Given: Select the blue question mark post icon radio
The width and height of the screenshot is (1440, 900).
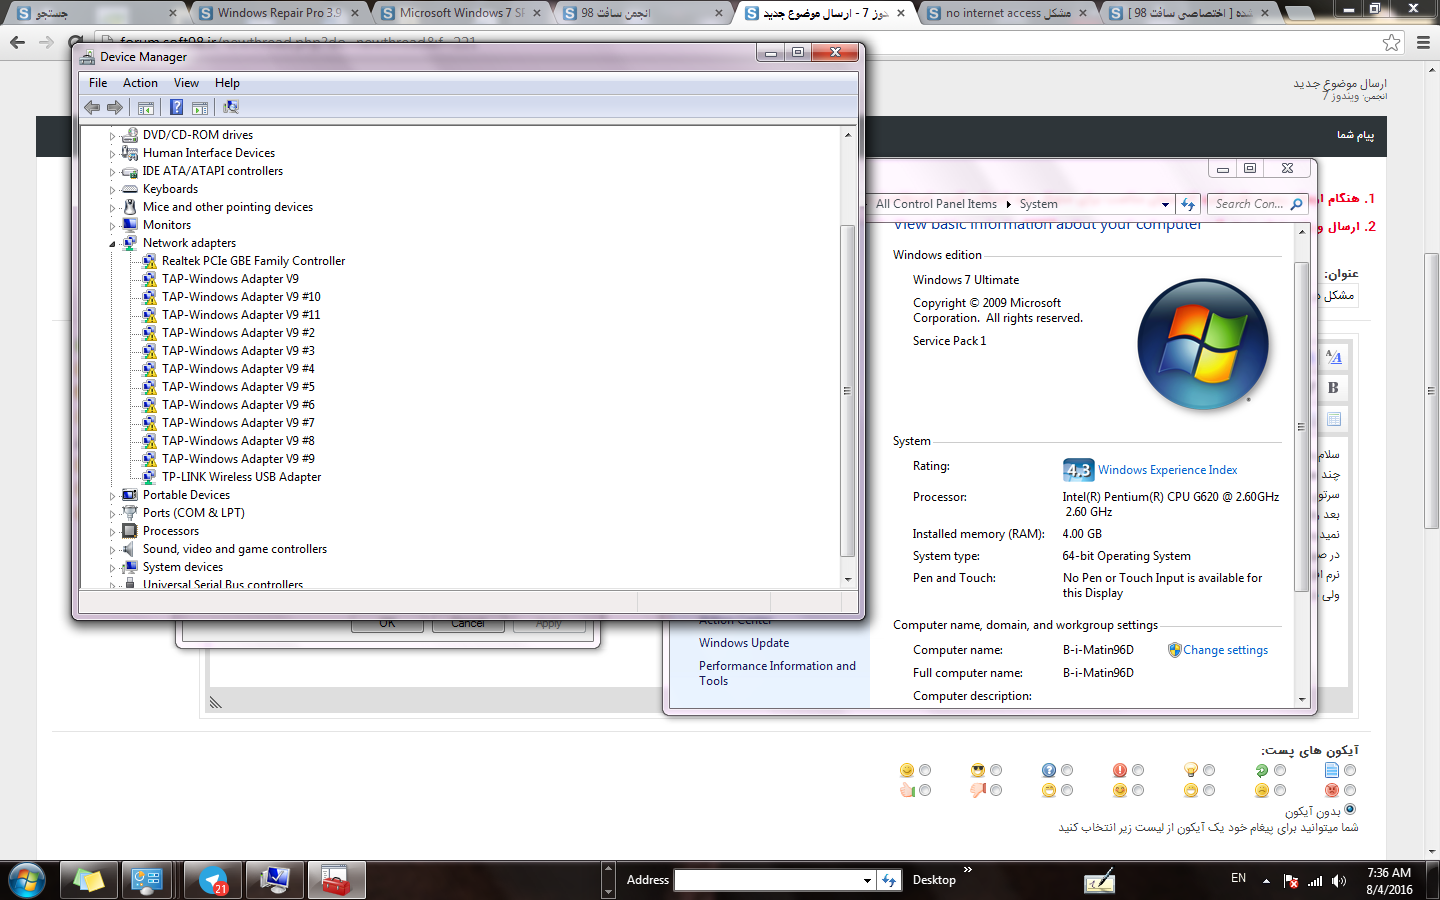Looking at the screenshot, I should (1067, 770).
